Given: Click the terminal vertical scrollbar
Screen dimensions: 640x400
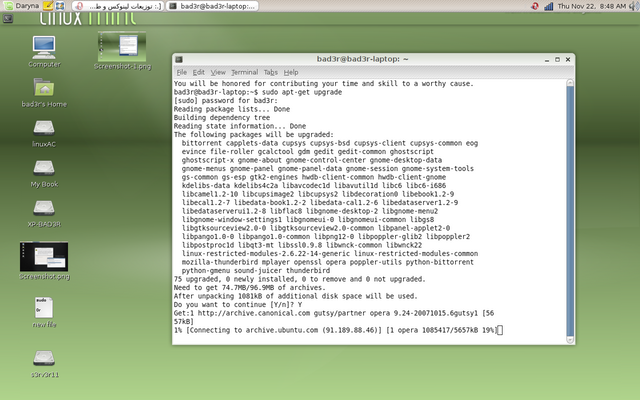Looking at the screenshot, I should click(x=570, y=211).
